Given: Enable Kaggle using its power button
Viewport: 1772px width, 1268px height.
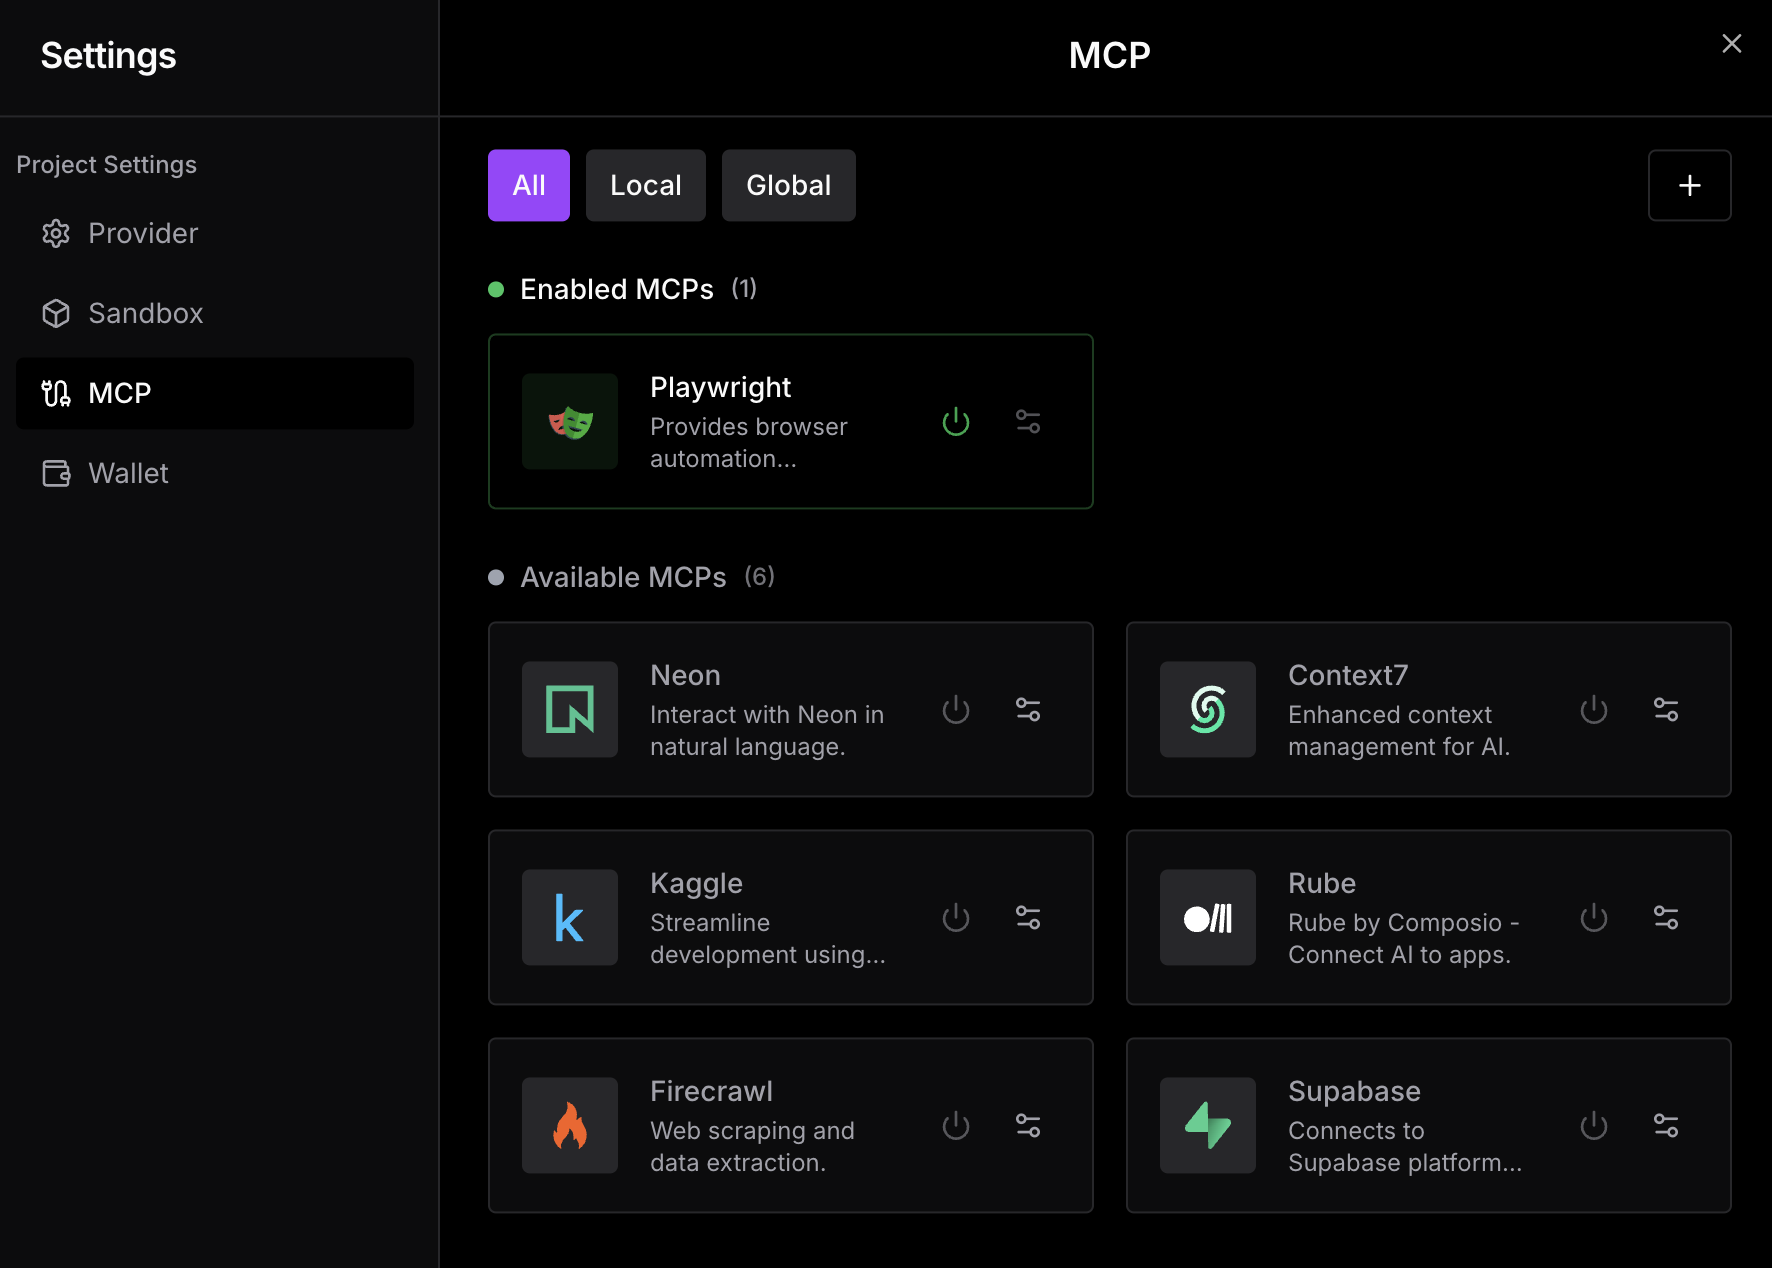Looking at the screenshot, I should pyautogui.click(x=956, y=918).
